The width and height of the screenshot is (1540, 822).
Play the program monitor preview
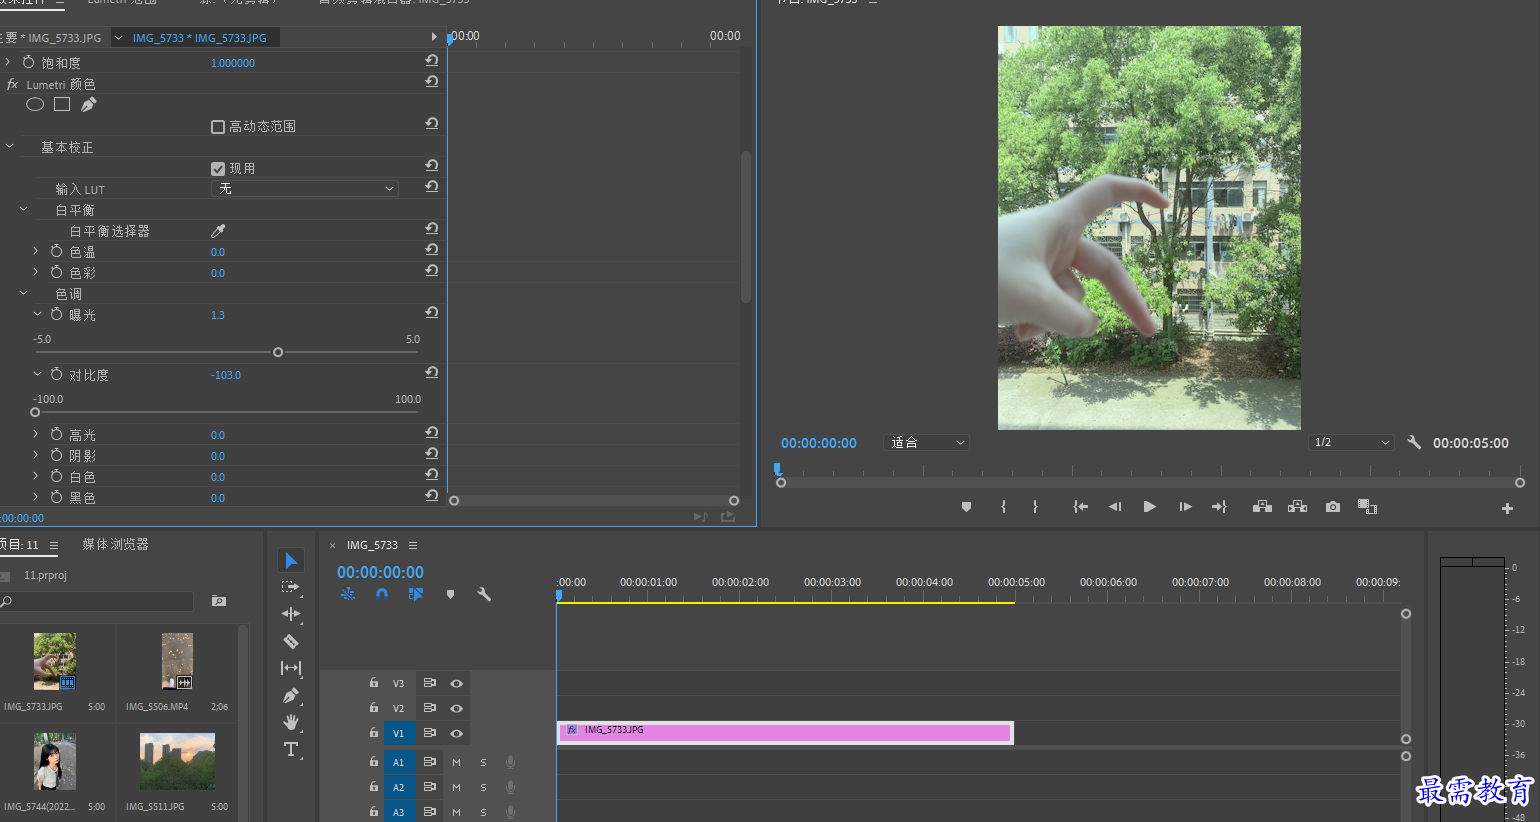pos(1150,507)
